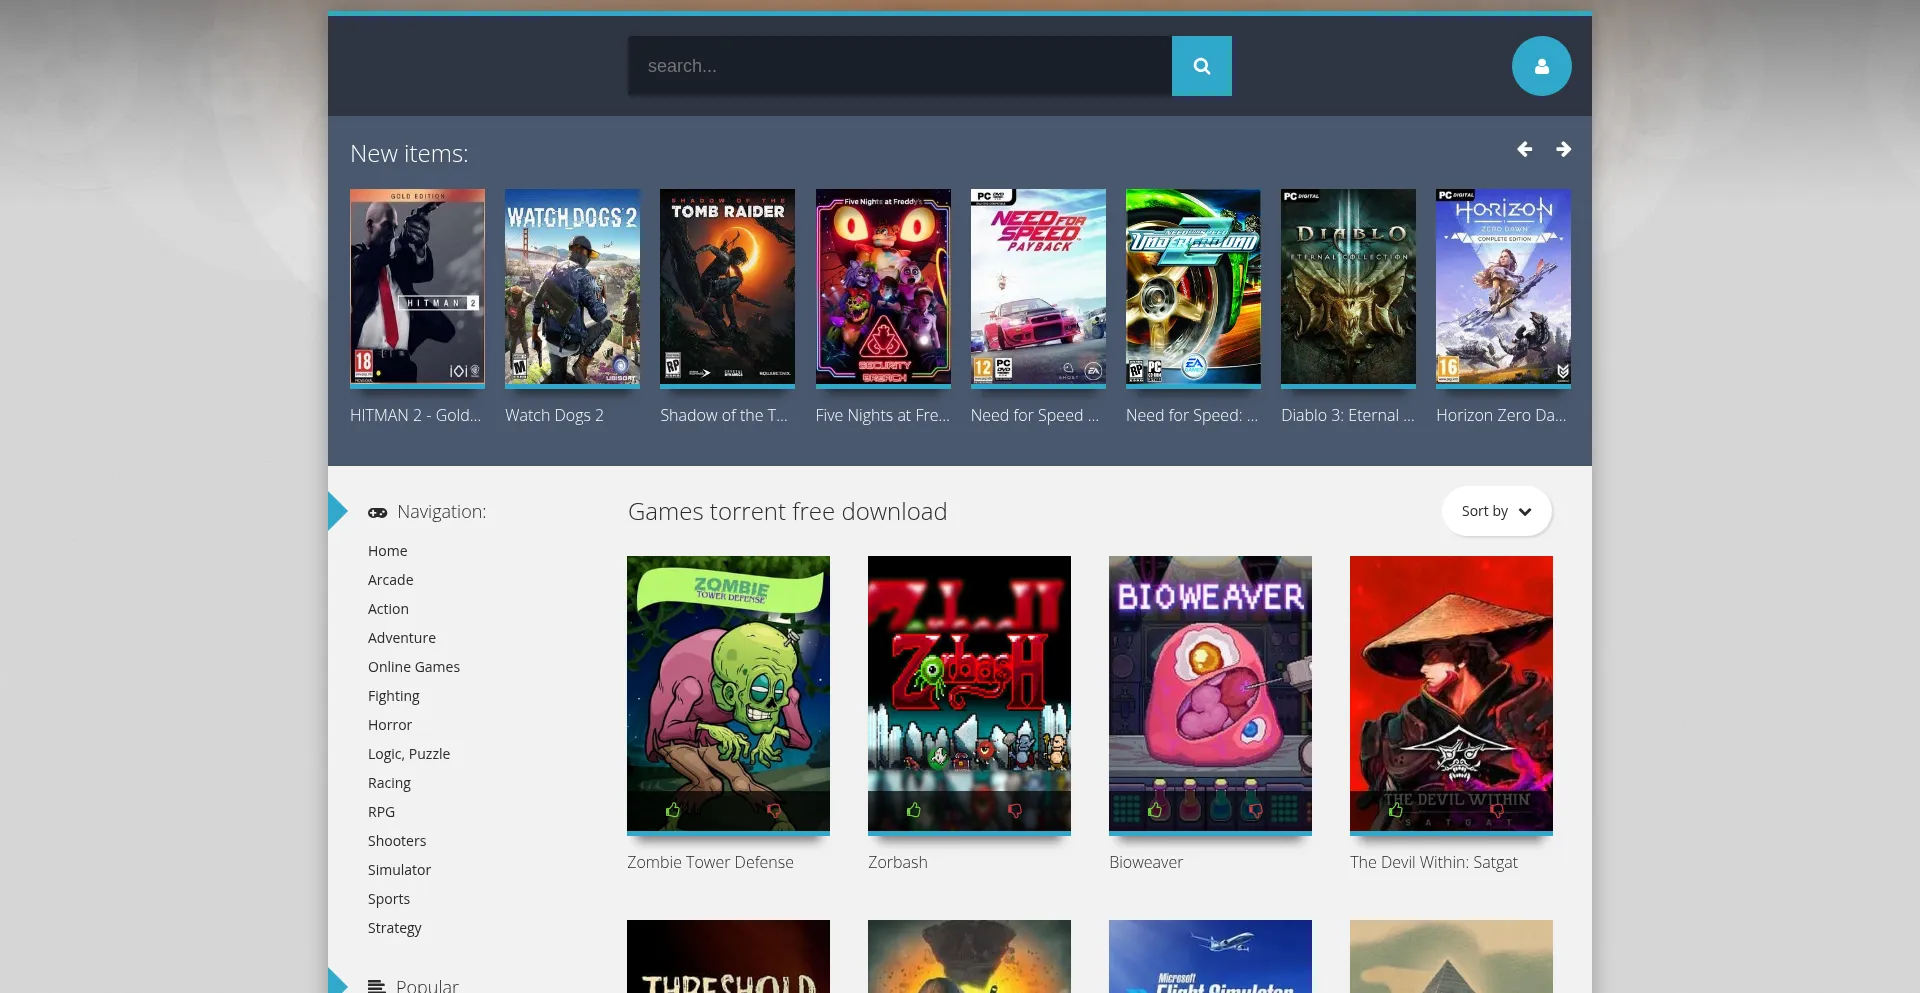
Task: Click the right carousel arrow
Action: [x=1562, y=149]
